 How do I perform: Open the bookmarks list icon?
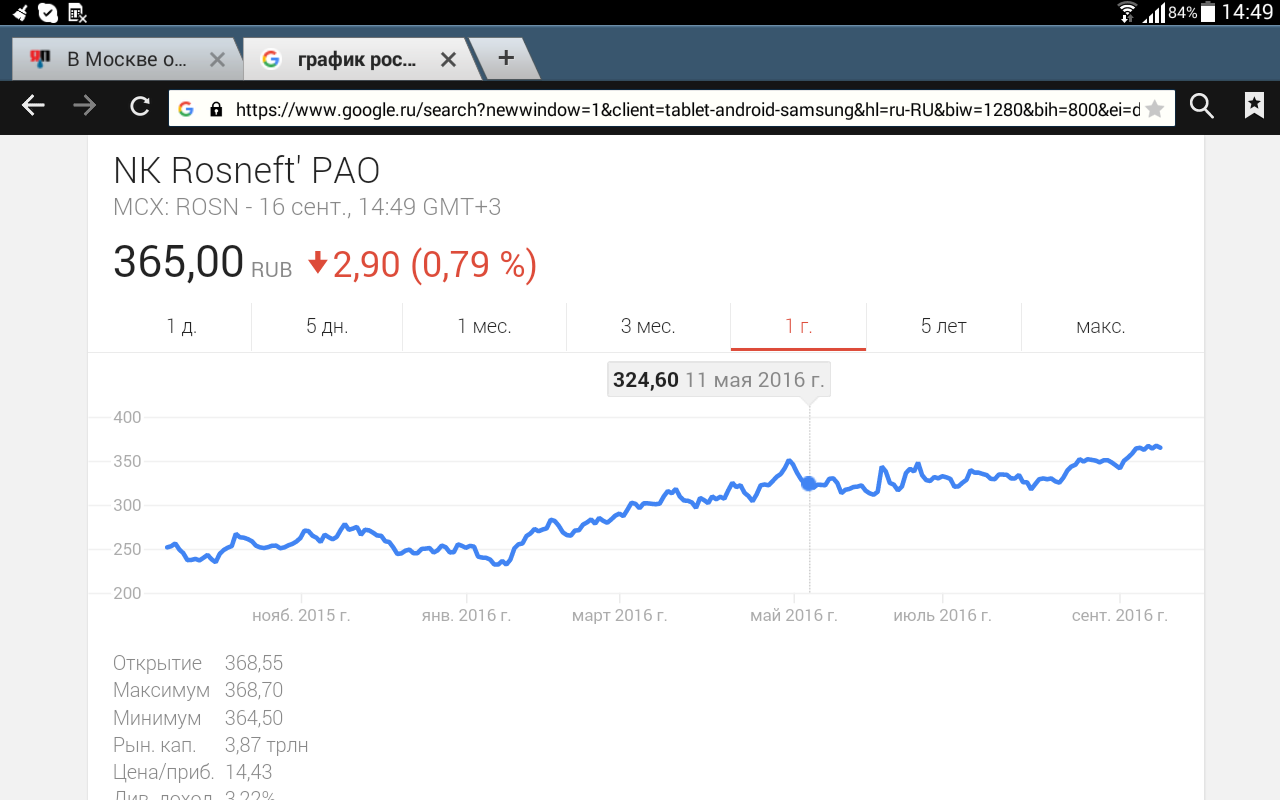pyautogui.click(x=1254, y=106)
